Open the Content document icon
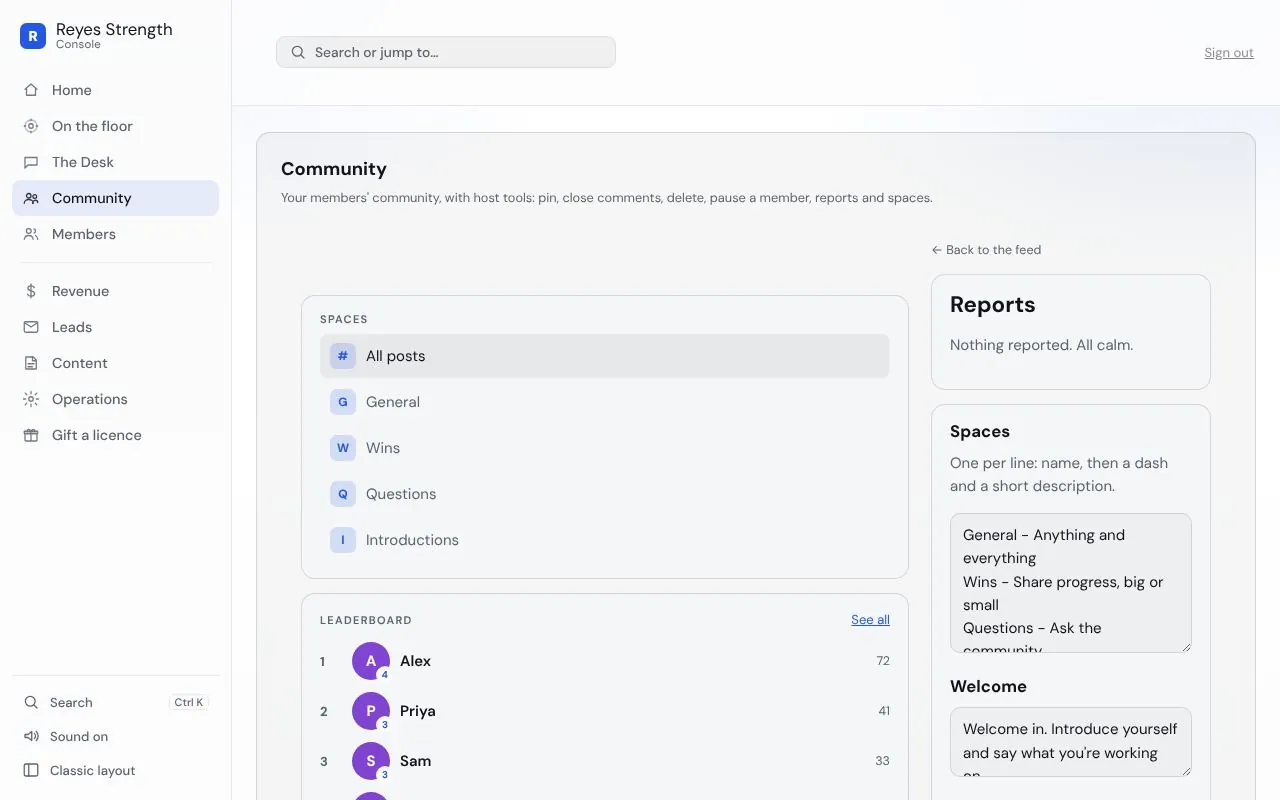Image resolution: width=1280 pixels, height=800 pixels. (31, 363)
